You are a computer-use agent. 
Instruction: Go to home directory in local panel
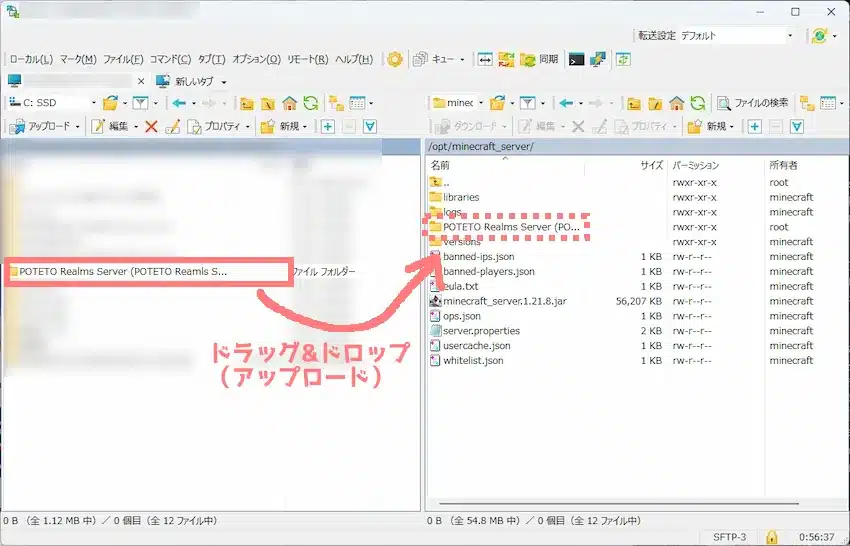click(x=290, y=103)
